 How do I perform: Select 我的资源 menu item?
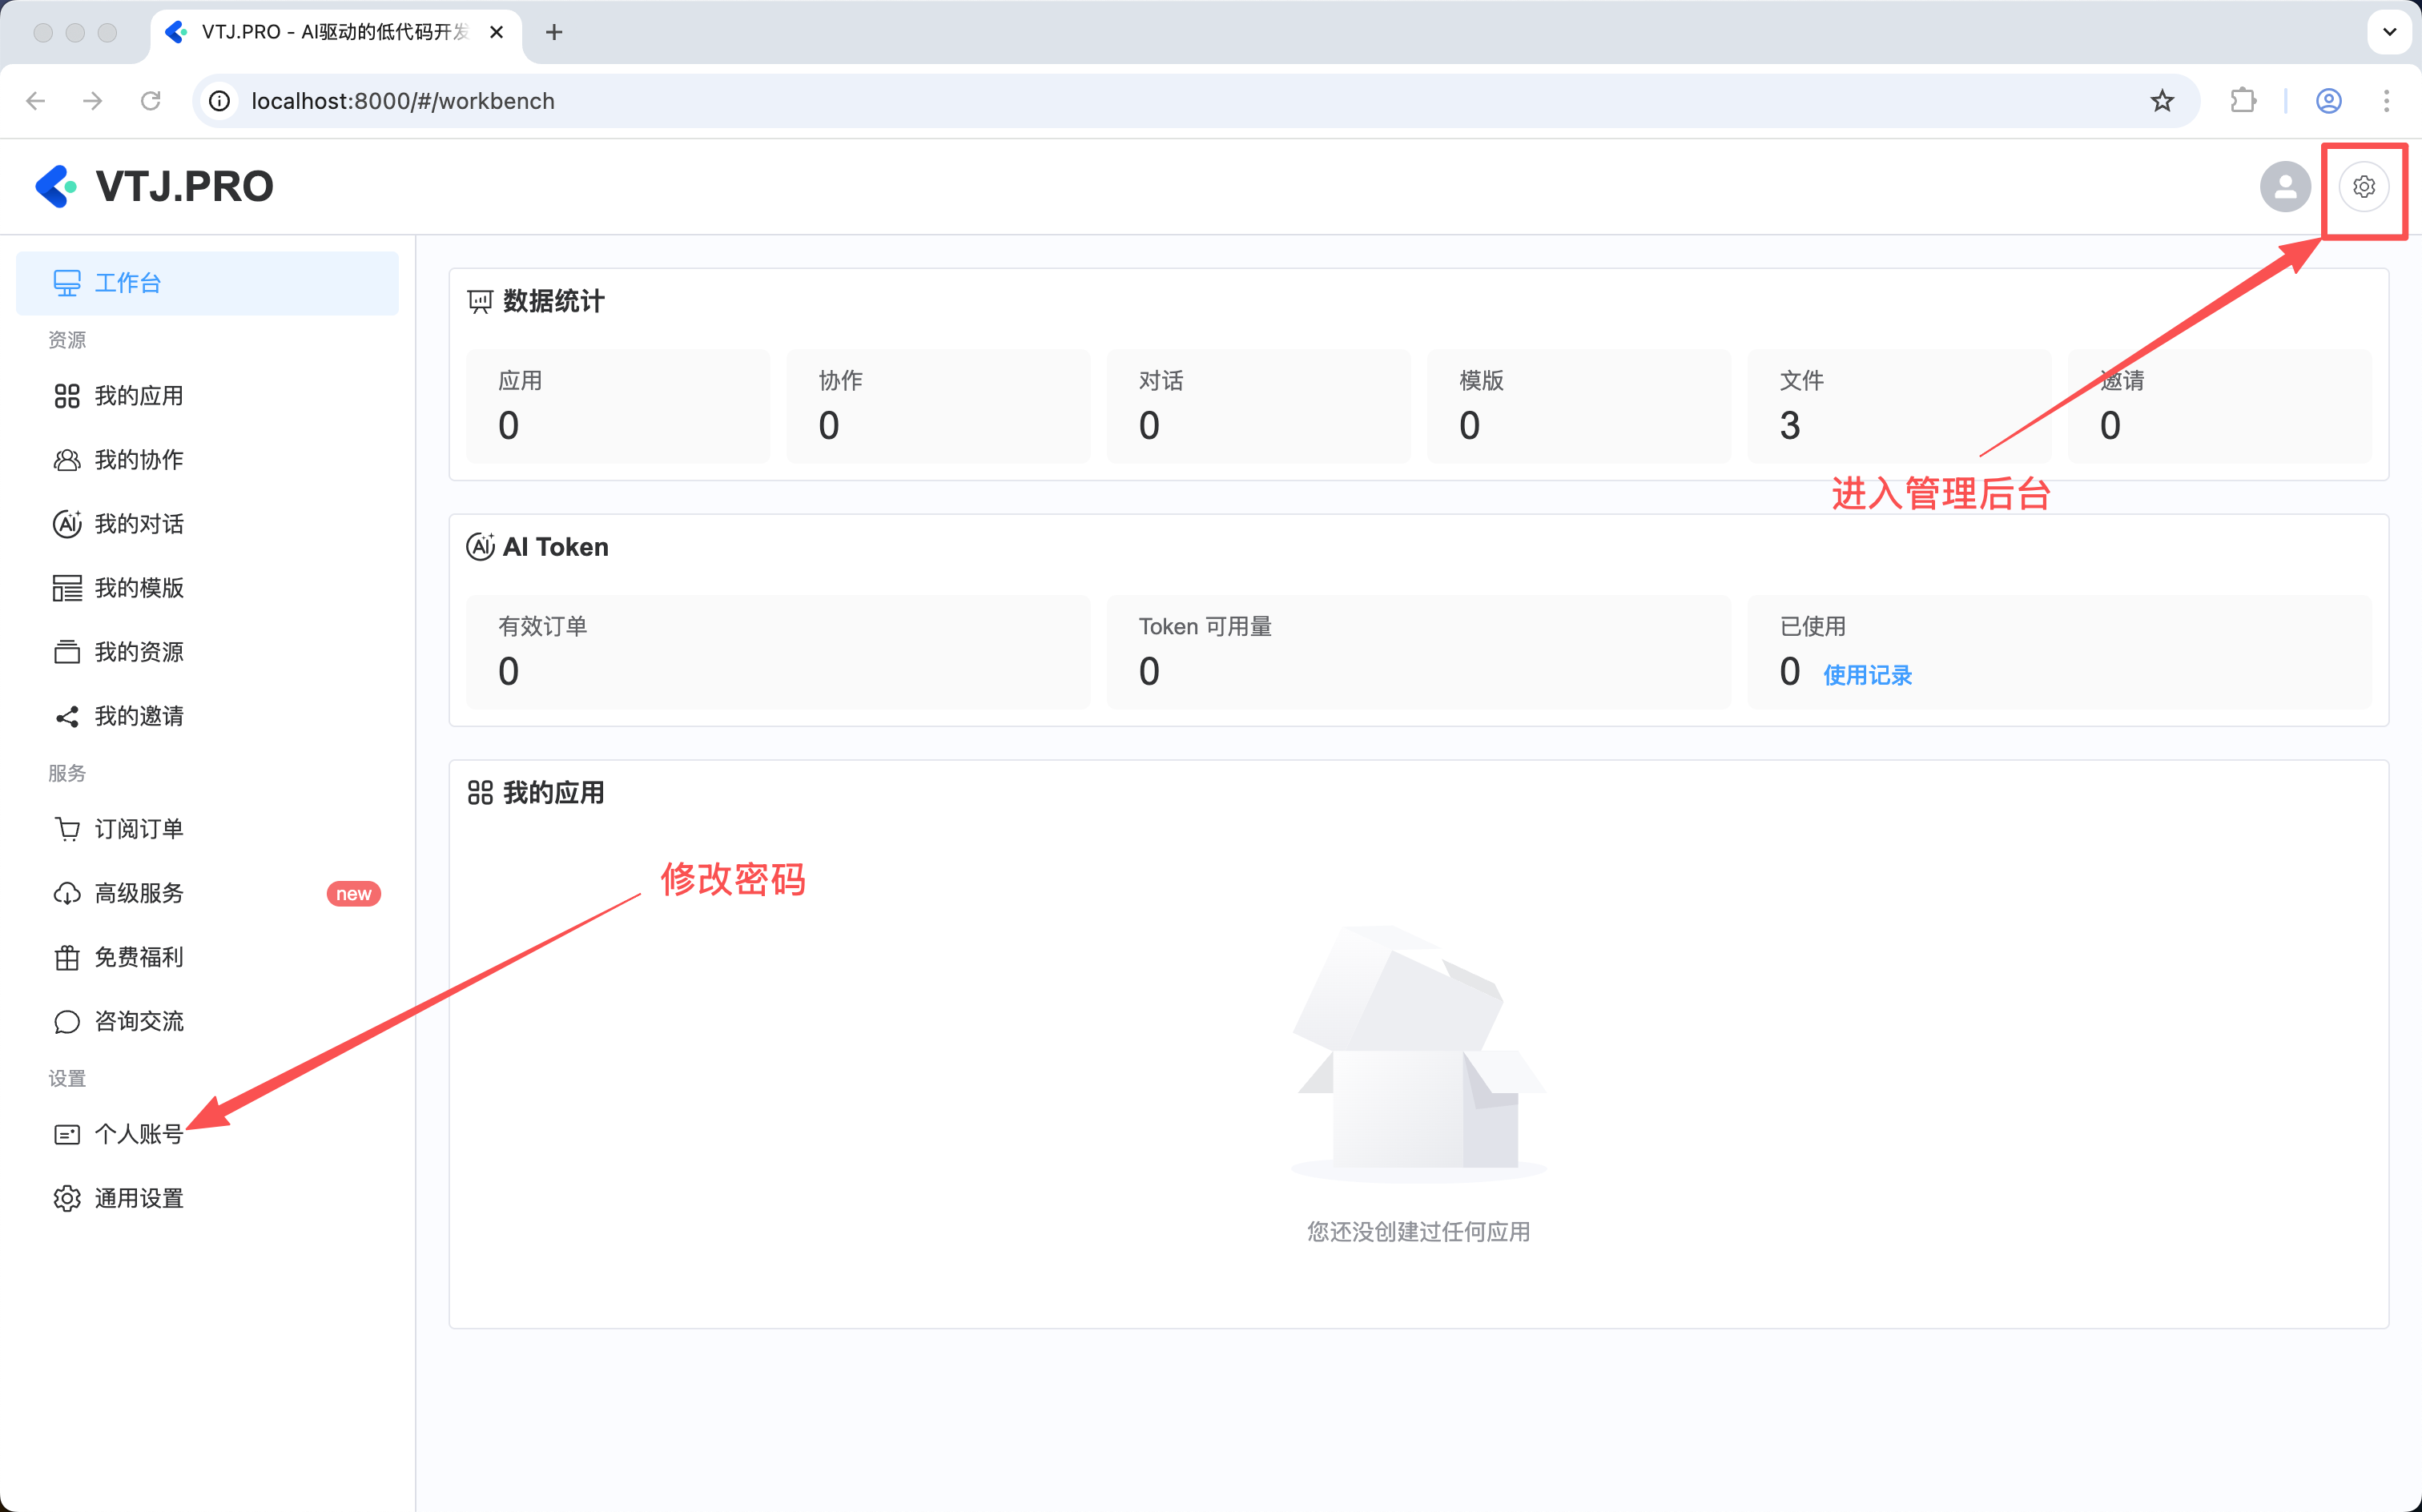tap(138, 652)
